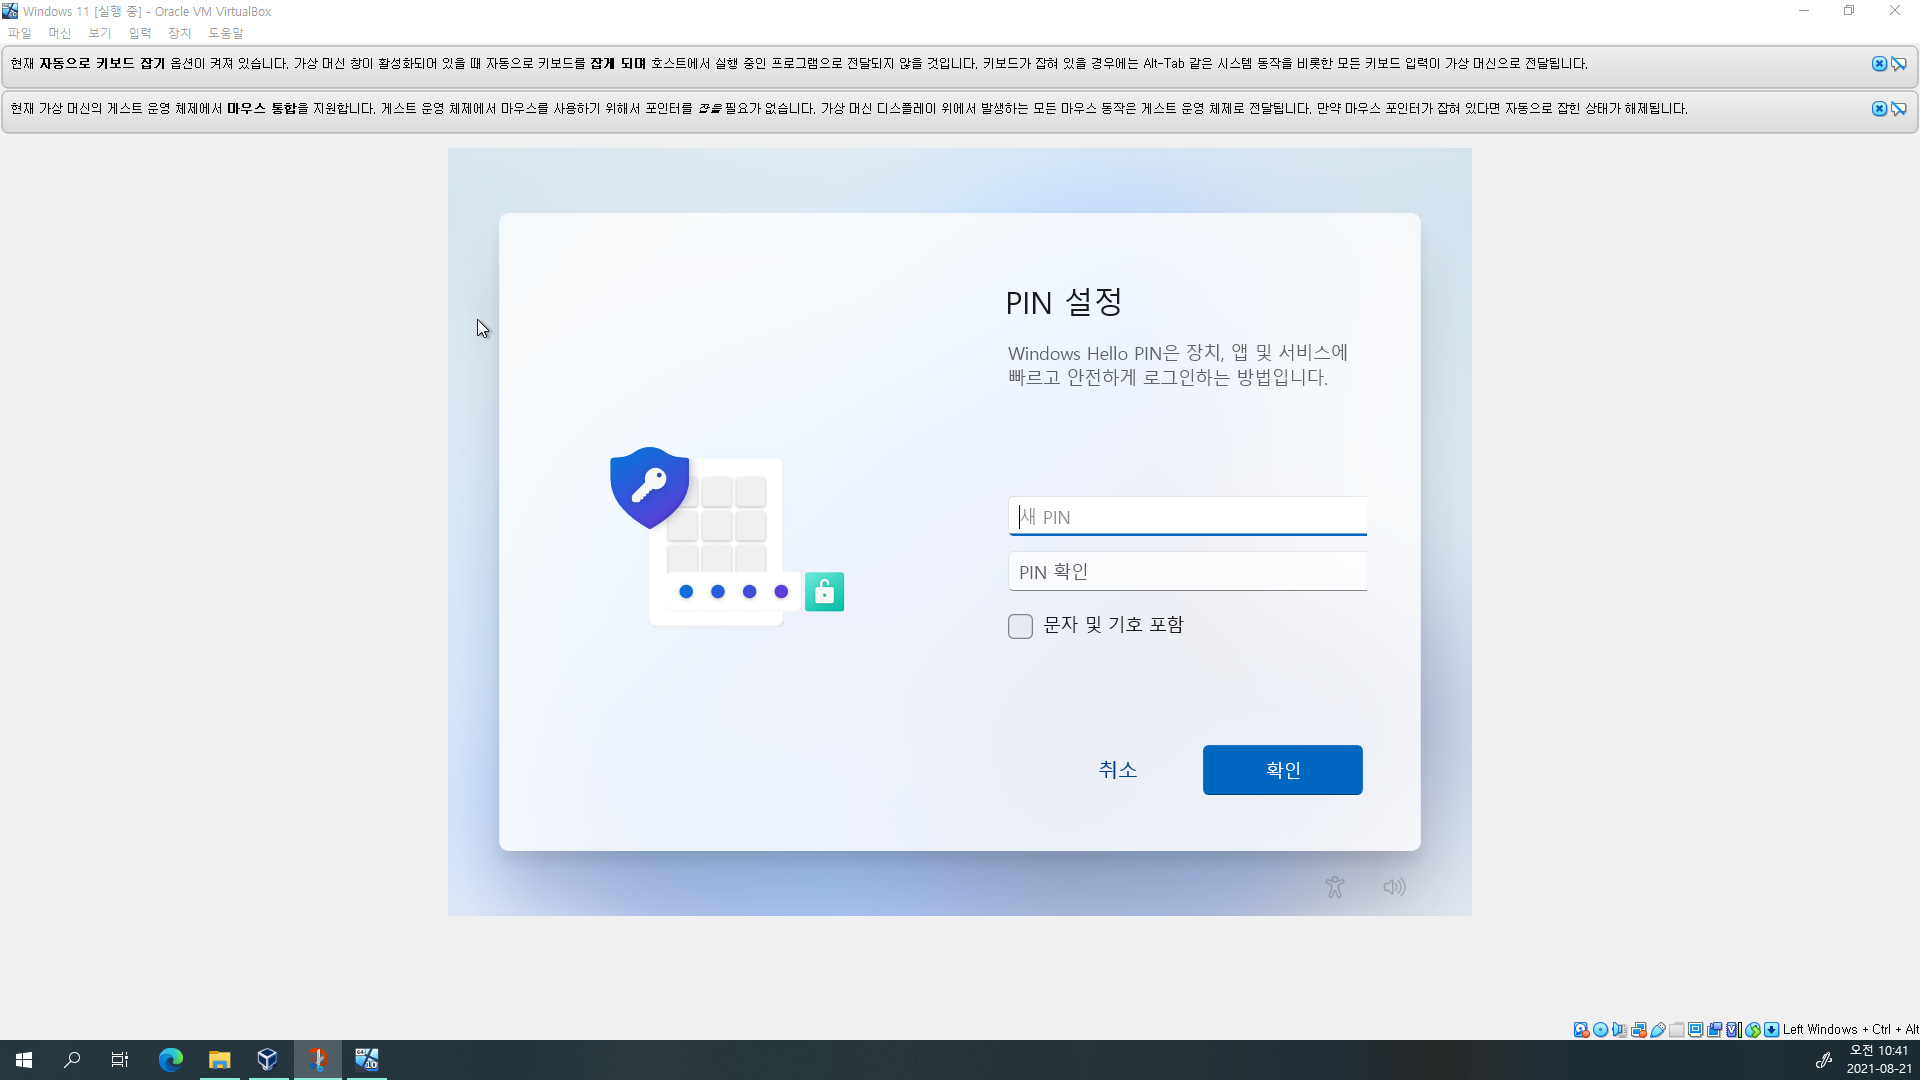The height and width of the screenshot is (1080, 1920).
Task: Click the 새 PIN input field
Action: 1187,517
